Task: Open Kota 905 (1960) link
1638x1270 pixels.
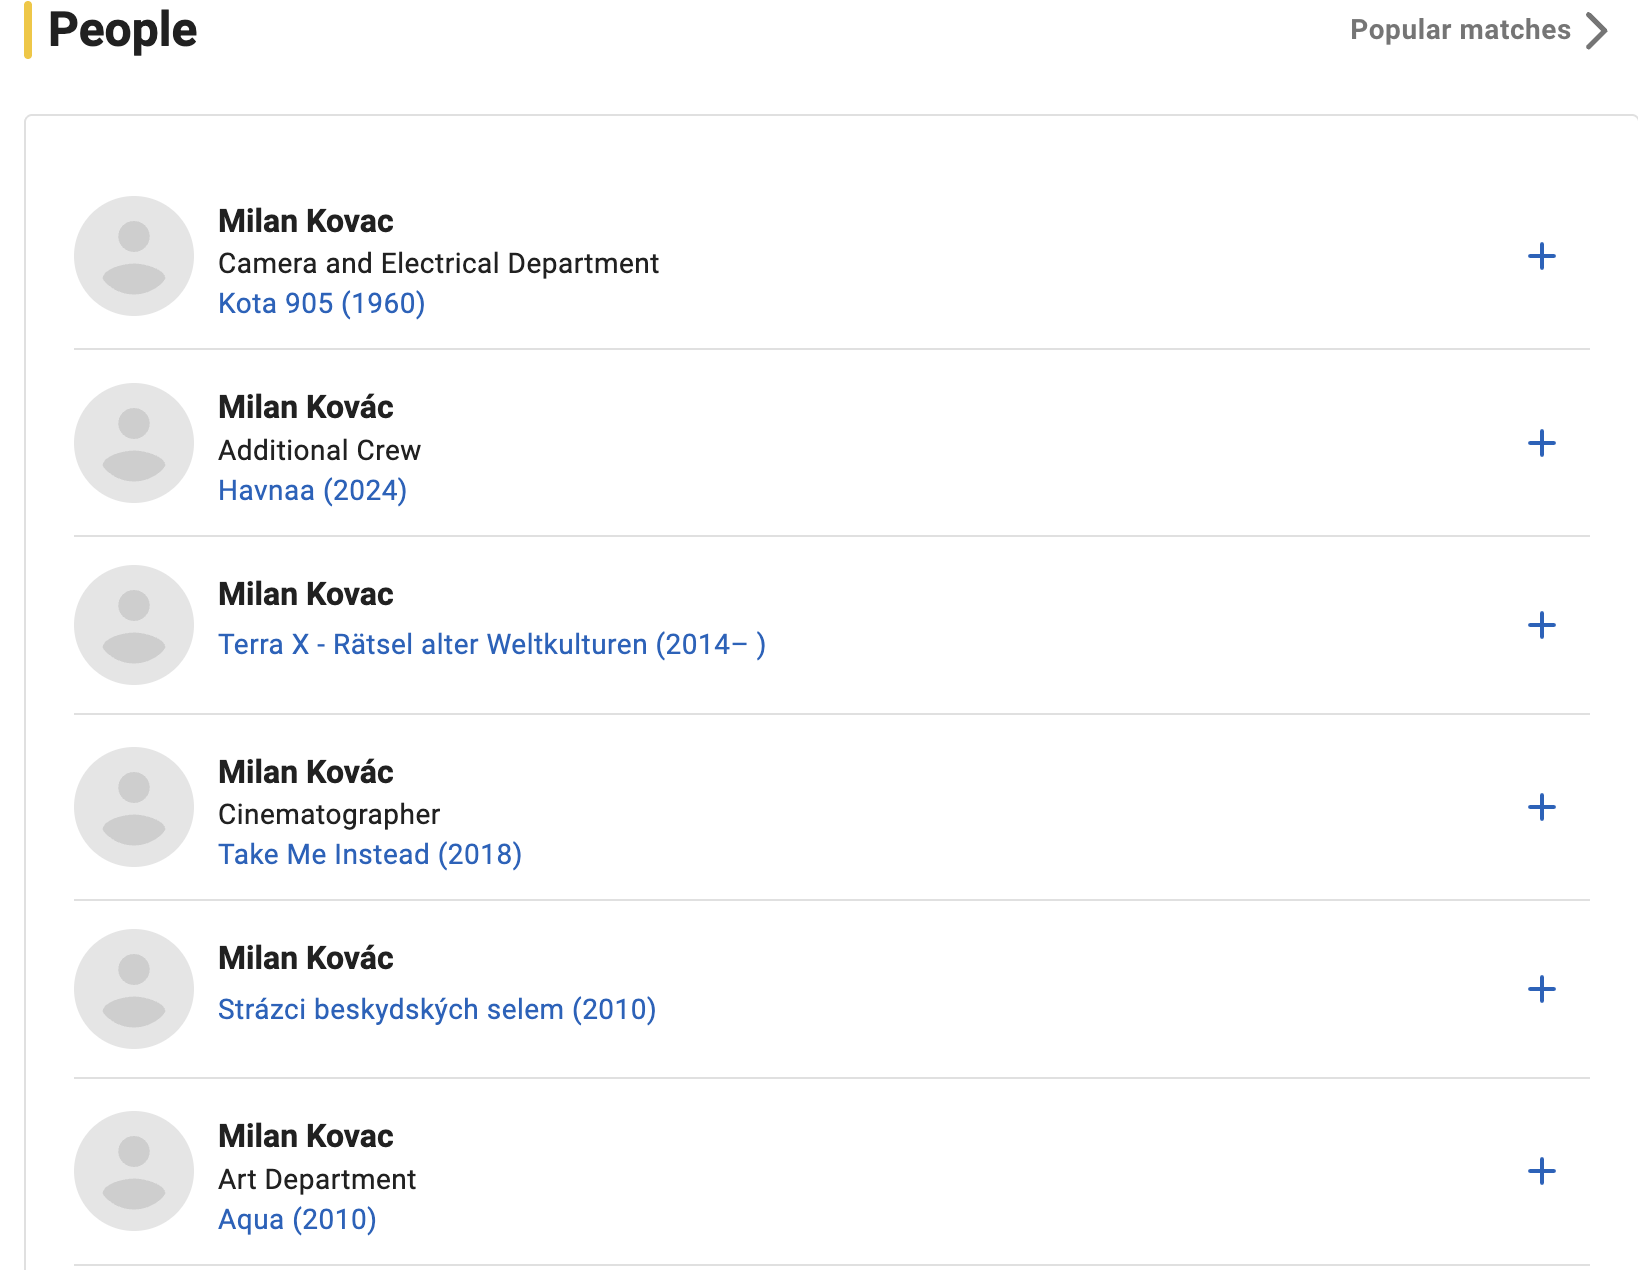Action: (x=321, y=303)
